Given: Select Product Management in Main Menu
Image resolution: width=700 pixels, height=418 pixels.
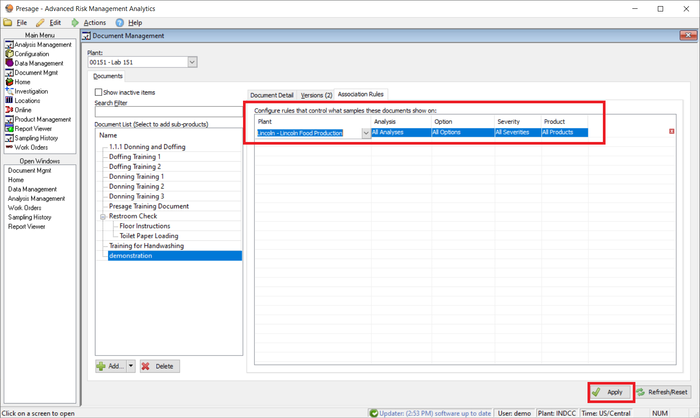Looking at the screenshot, I should coord(43,119).
